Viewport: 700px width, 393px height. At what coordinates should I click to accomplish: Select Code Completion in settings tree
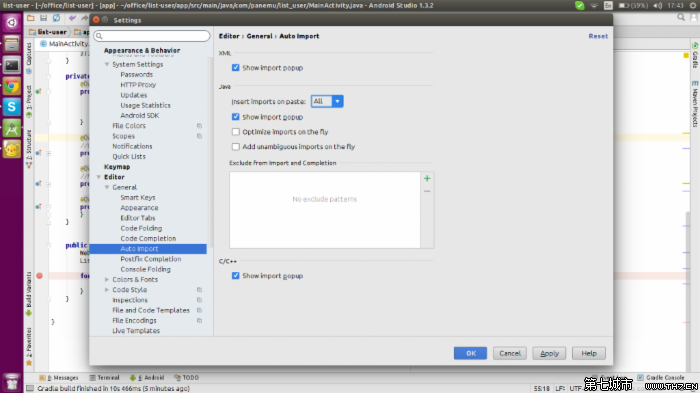click(x=148, y=239)
